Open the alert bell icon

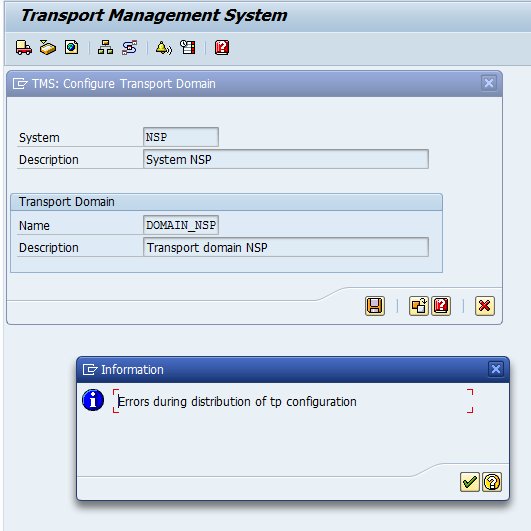(164, 47)
